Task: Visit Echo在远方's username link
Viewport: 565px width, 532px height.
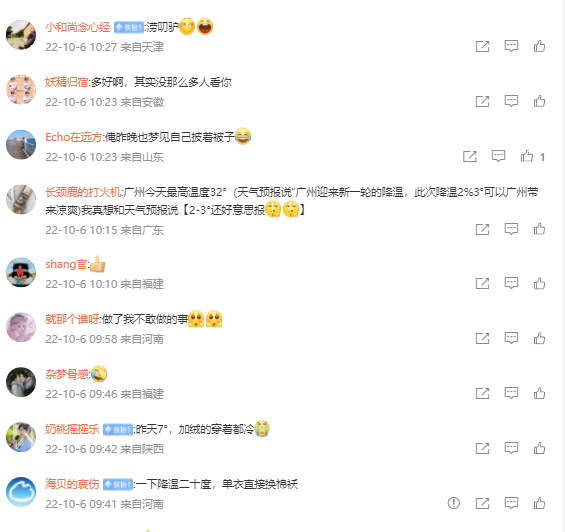Action: coord(74,137)
